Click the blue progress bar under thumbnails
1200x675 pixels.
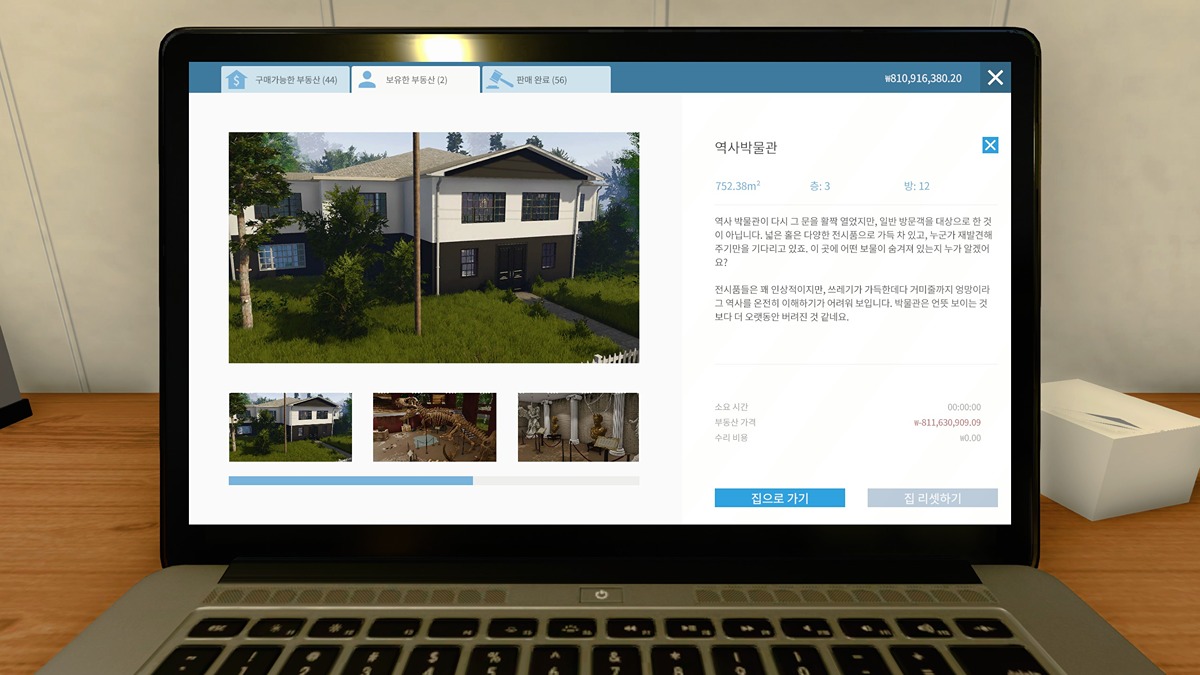[350, 481]
